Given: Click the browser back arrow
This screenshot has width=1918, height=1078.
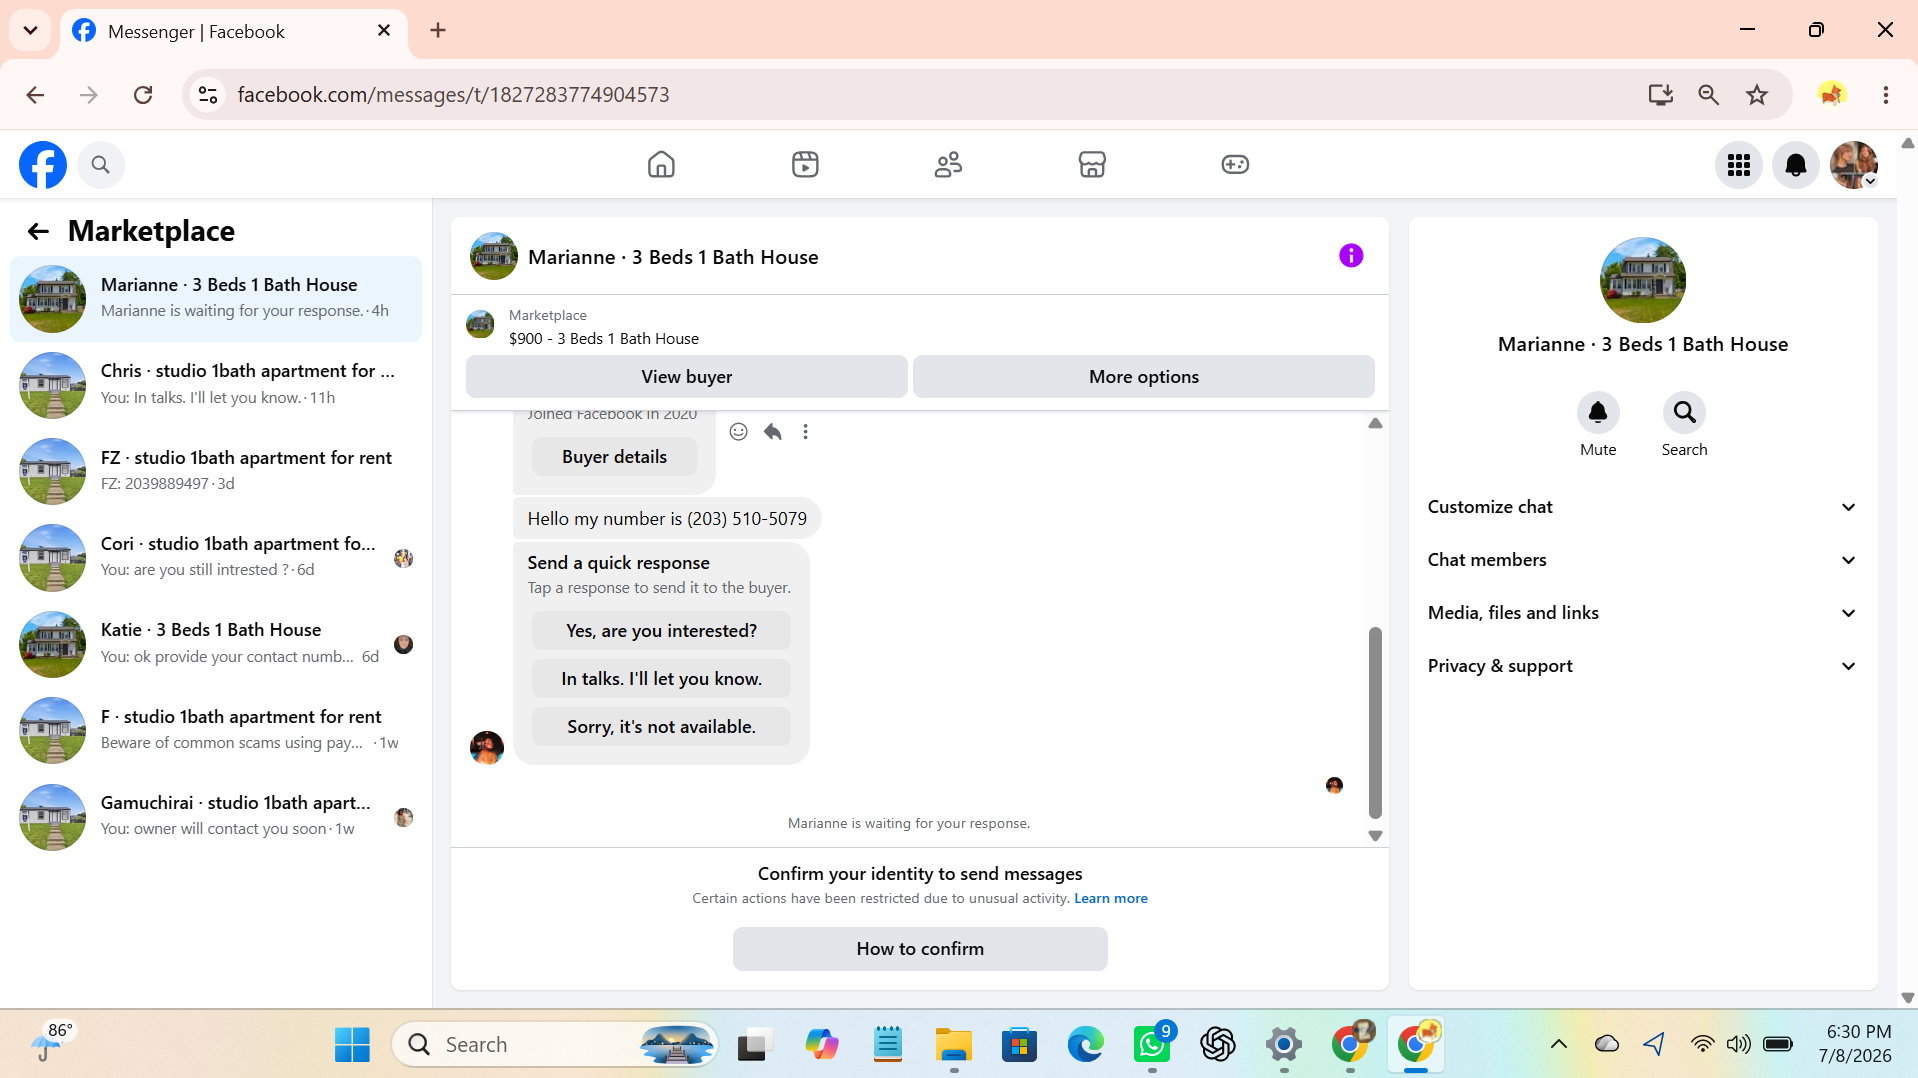Looking at the screenshot, I should (36, 95).
